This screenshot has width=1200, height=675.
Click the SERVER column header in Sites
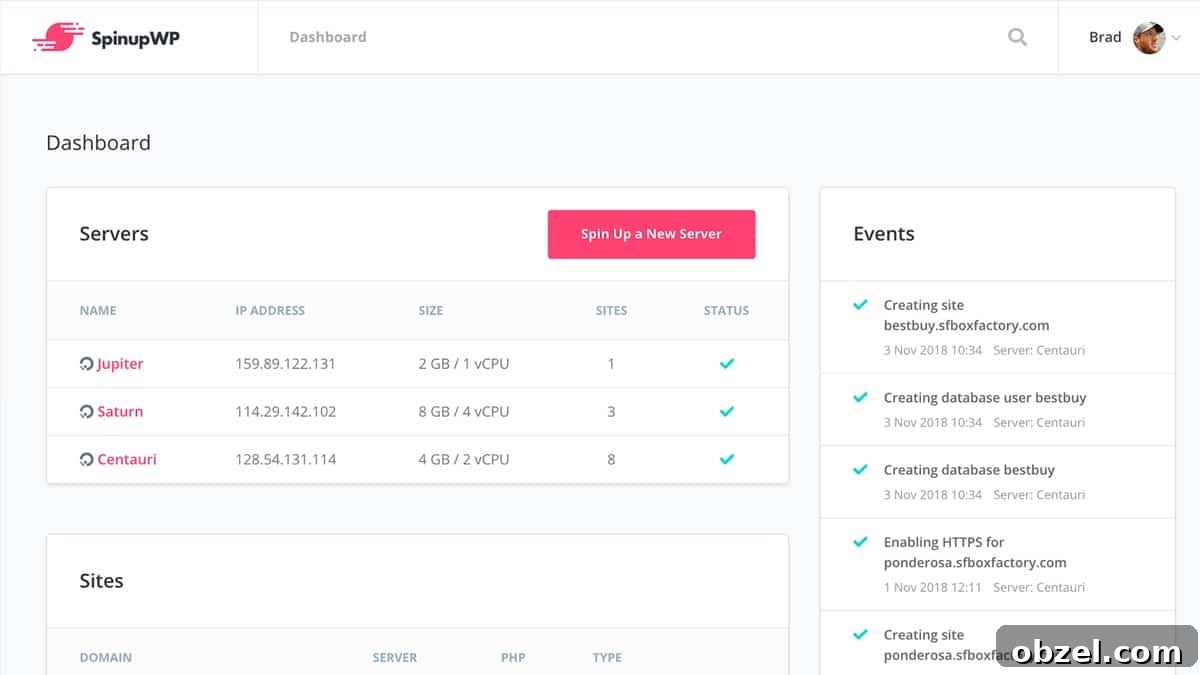pyautogui.click(x=395, y=658)
